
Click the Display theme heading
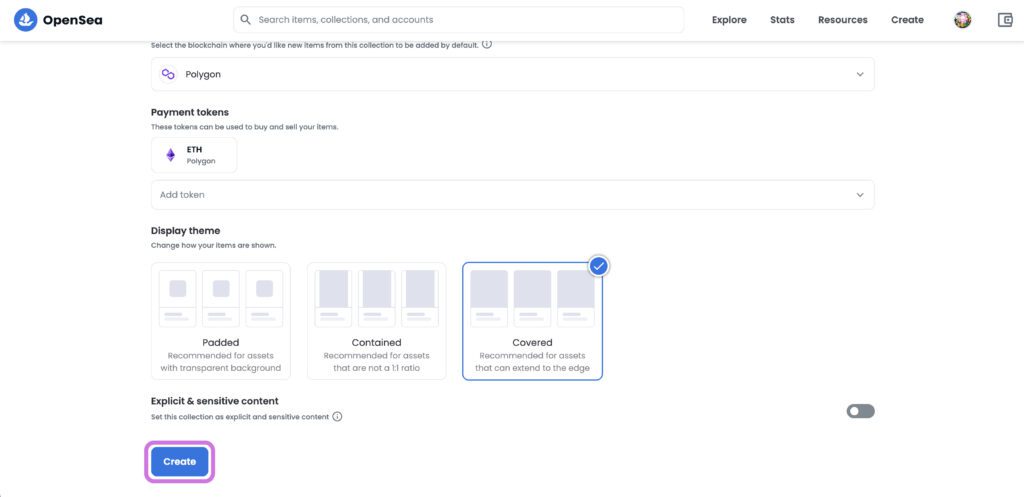coord(185,231)
